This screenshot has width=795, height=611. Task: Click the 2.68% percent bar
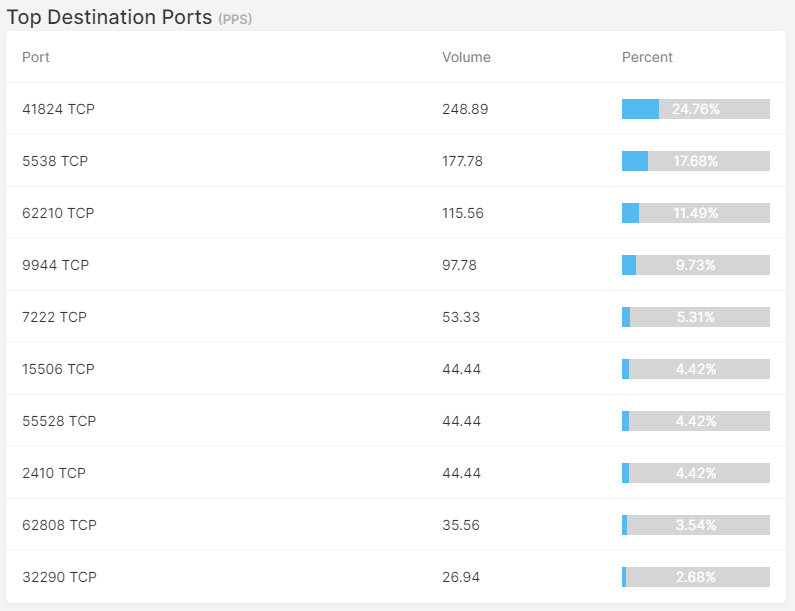tap(696, 577)
